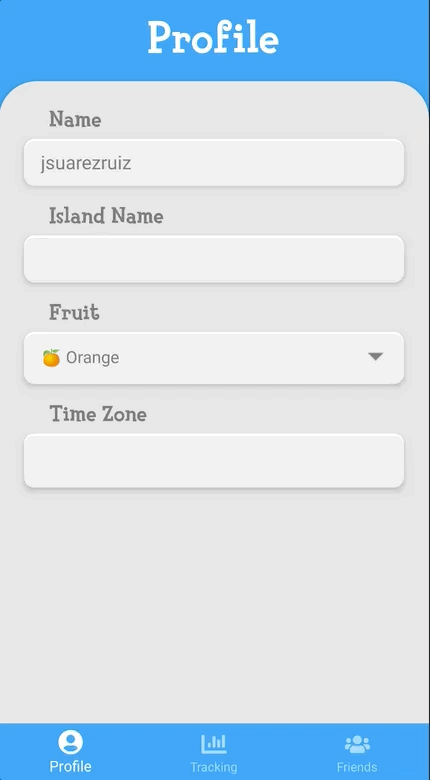Image resolution: width=430 pixels, height=780 pixels.
Task: Expand the Fruit dropdown arrow
Action: (375, 356)
